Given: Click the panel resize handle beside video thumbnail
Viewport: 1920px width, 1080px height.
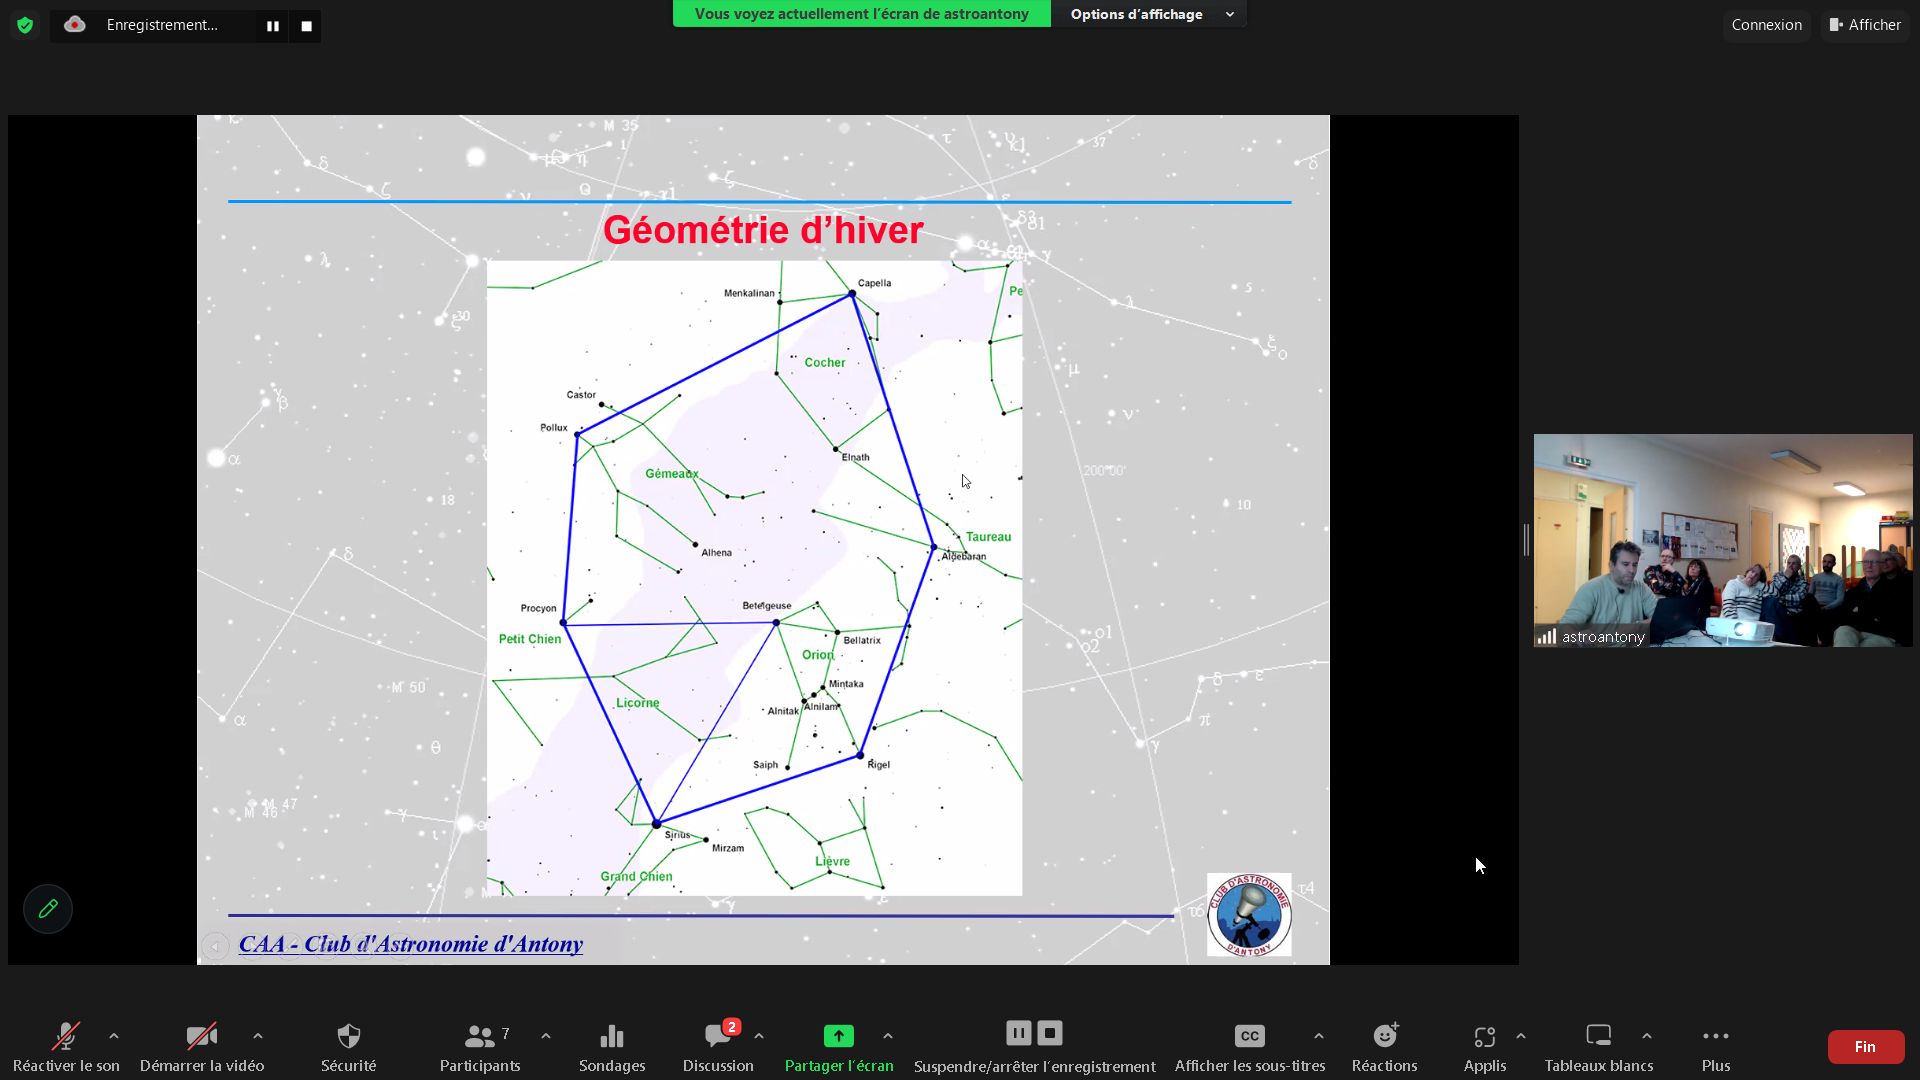Looking at the screenshot, I should point(1526,540).
